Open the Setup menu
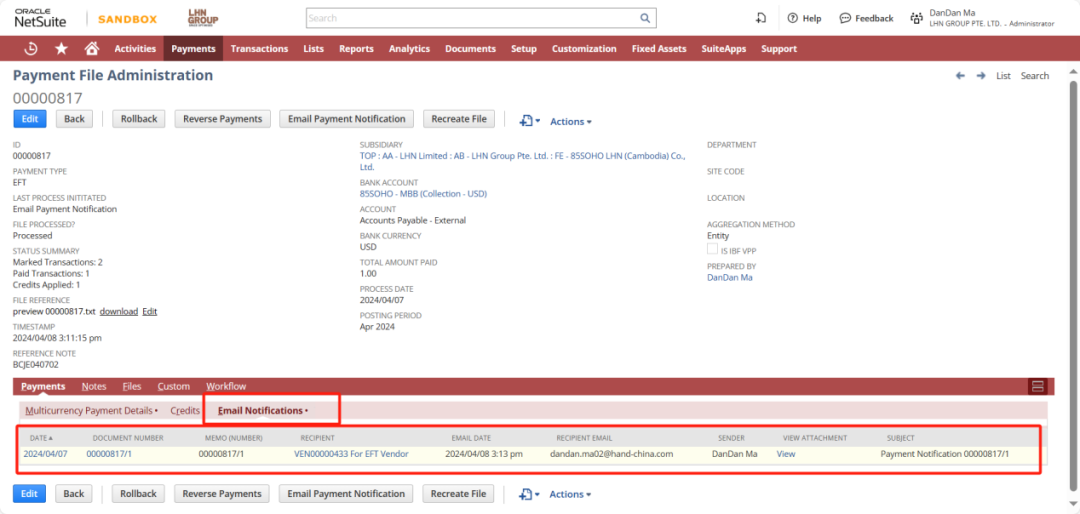 pyautogui.click(x=524, y=49)
